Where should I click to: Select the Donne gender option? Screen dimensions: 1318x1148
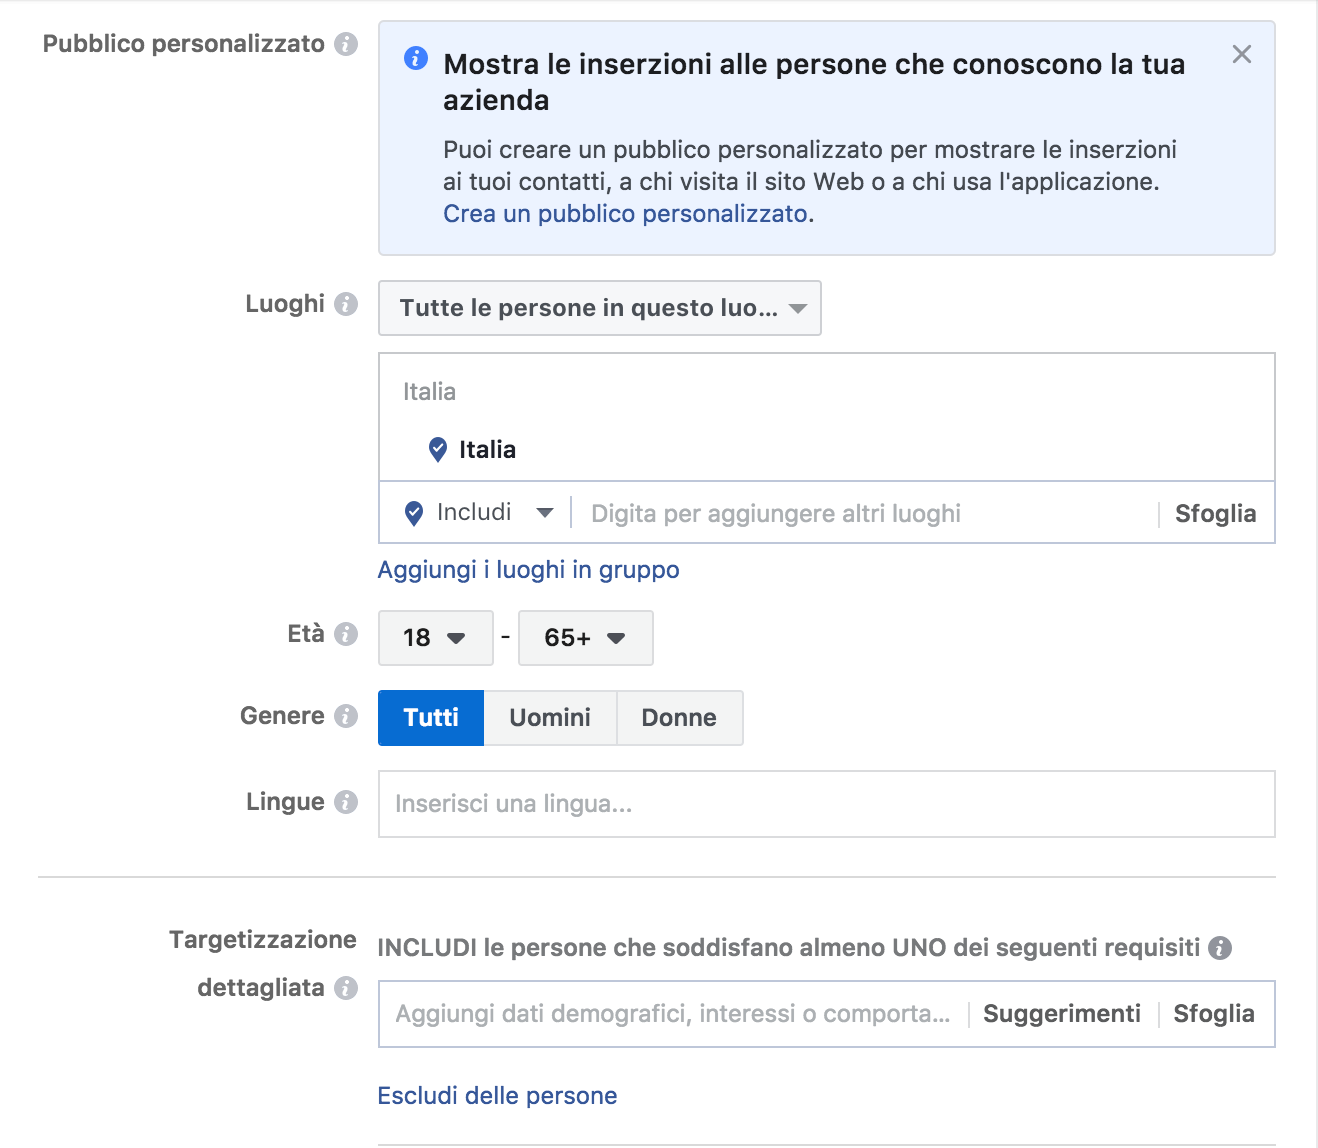pos(679,717)
